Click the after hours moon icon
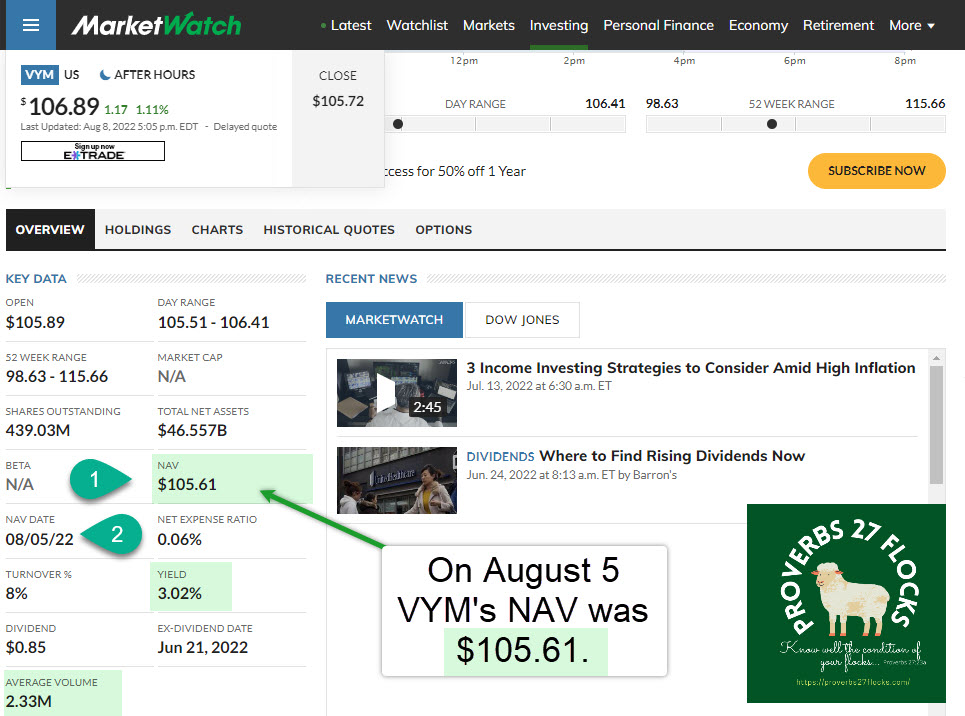 105,75
